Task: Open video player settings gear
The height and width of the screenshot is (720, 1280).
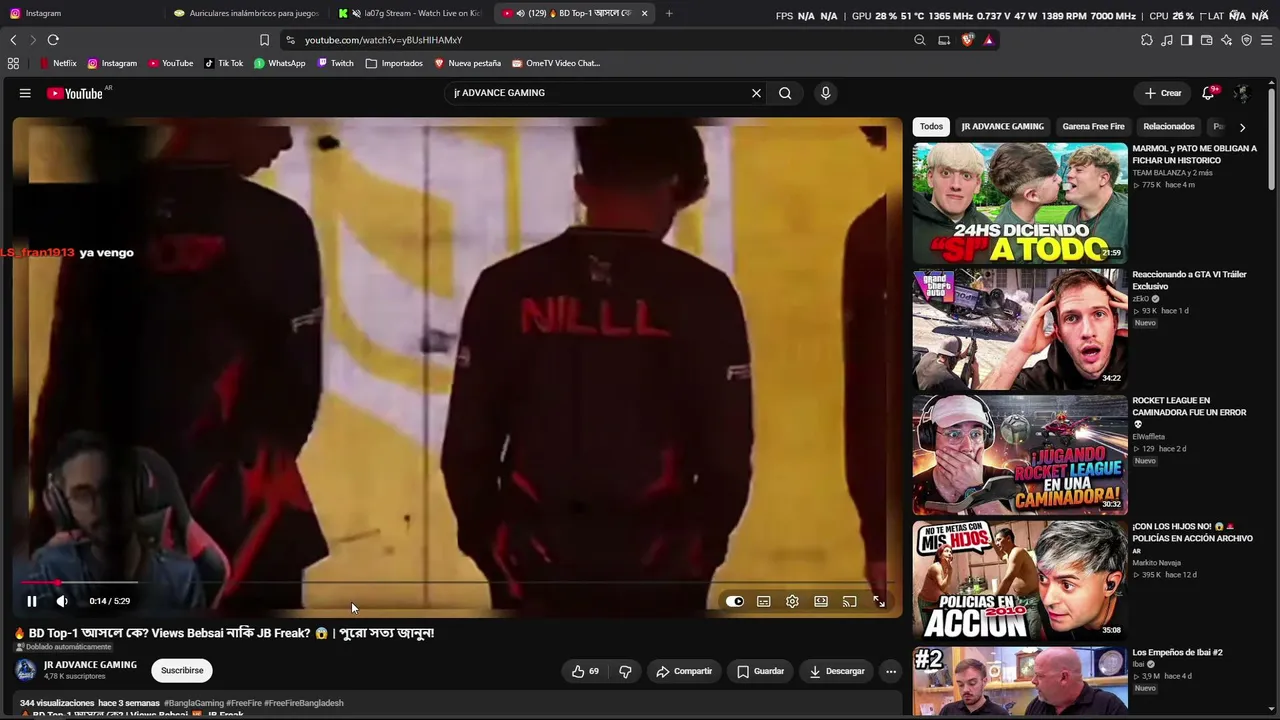Action: point(792,601)
